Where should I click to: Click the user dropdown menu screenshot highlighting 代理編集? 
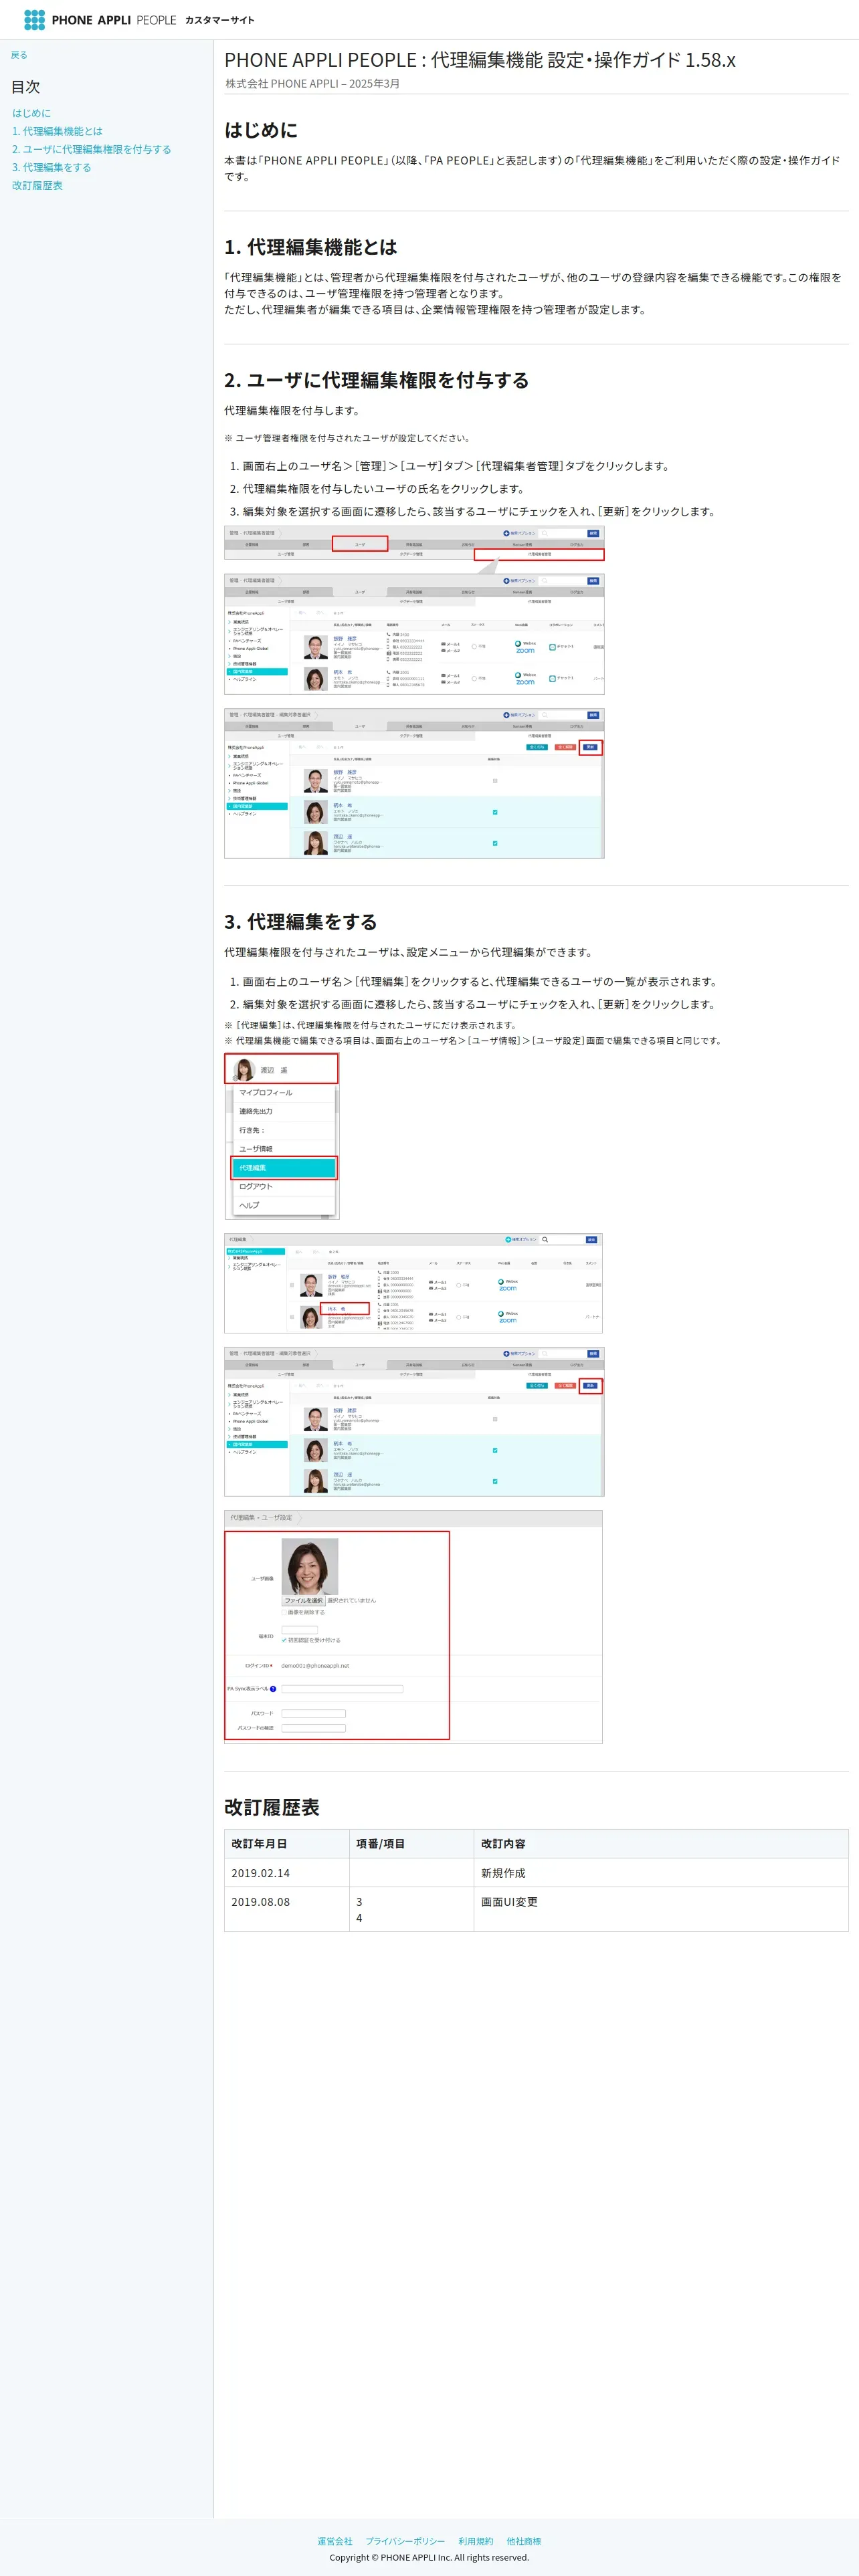point(282,1136)
